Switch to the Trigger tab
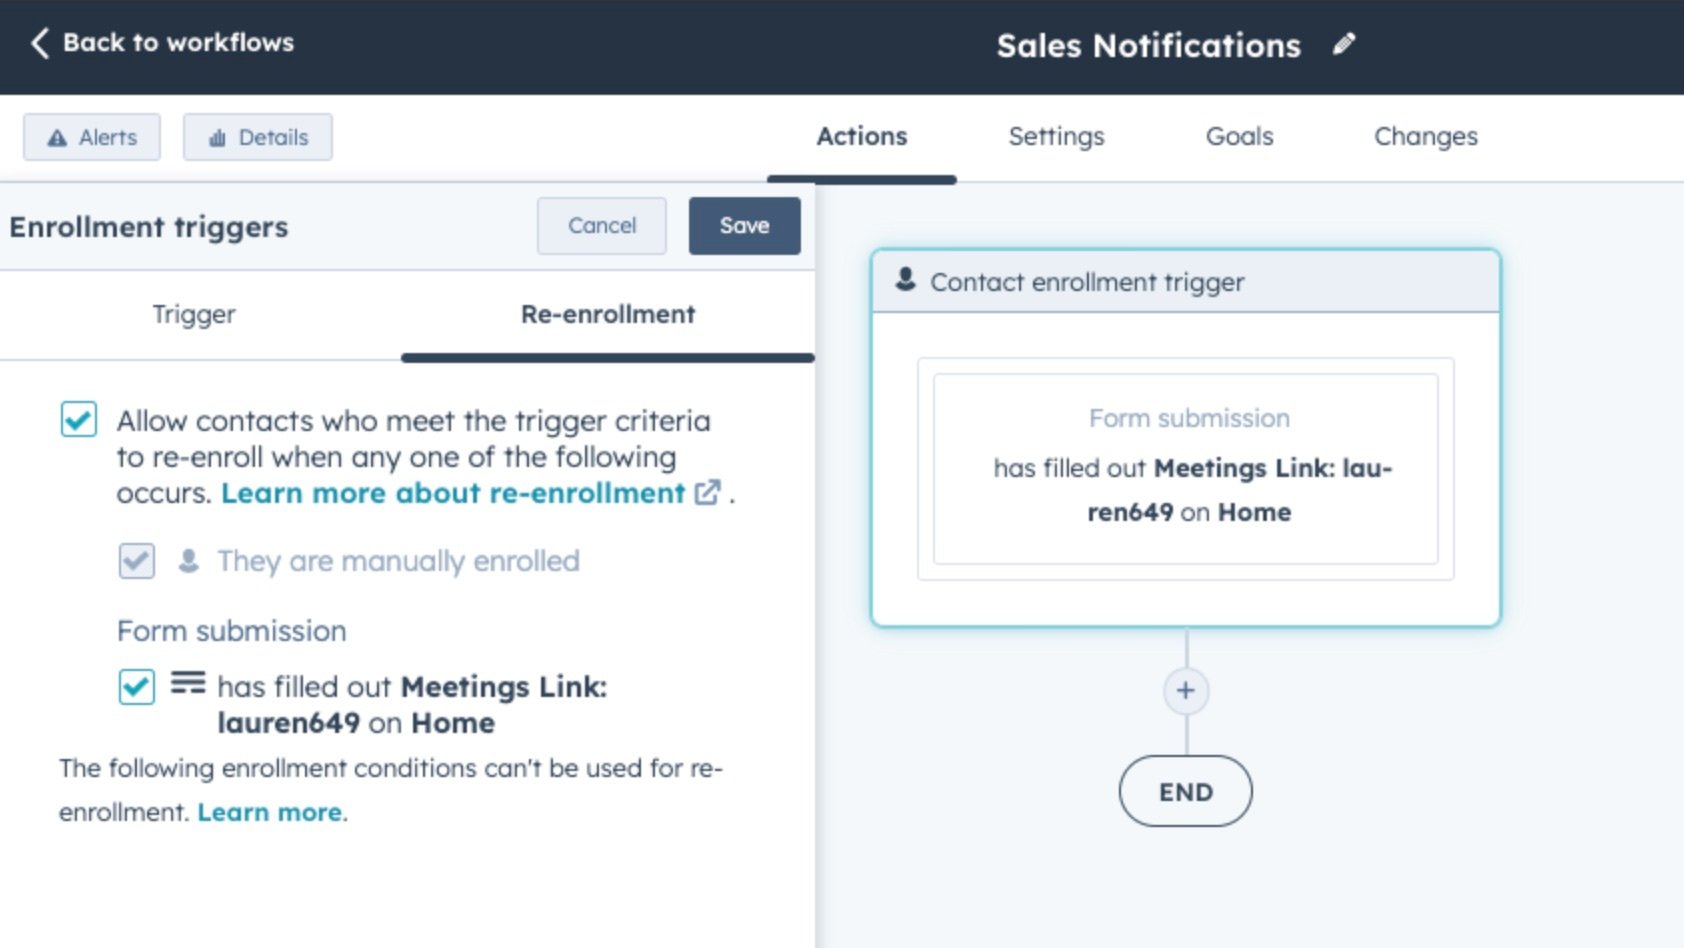Viewport: 1684px width, 948px height. tap(193, 314)
